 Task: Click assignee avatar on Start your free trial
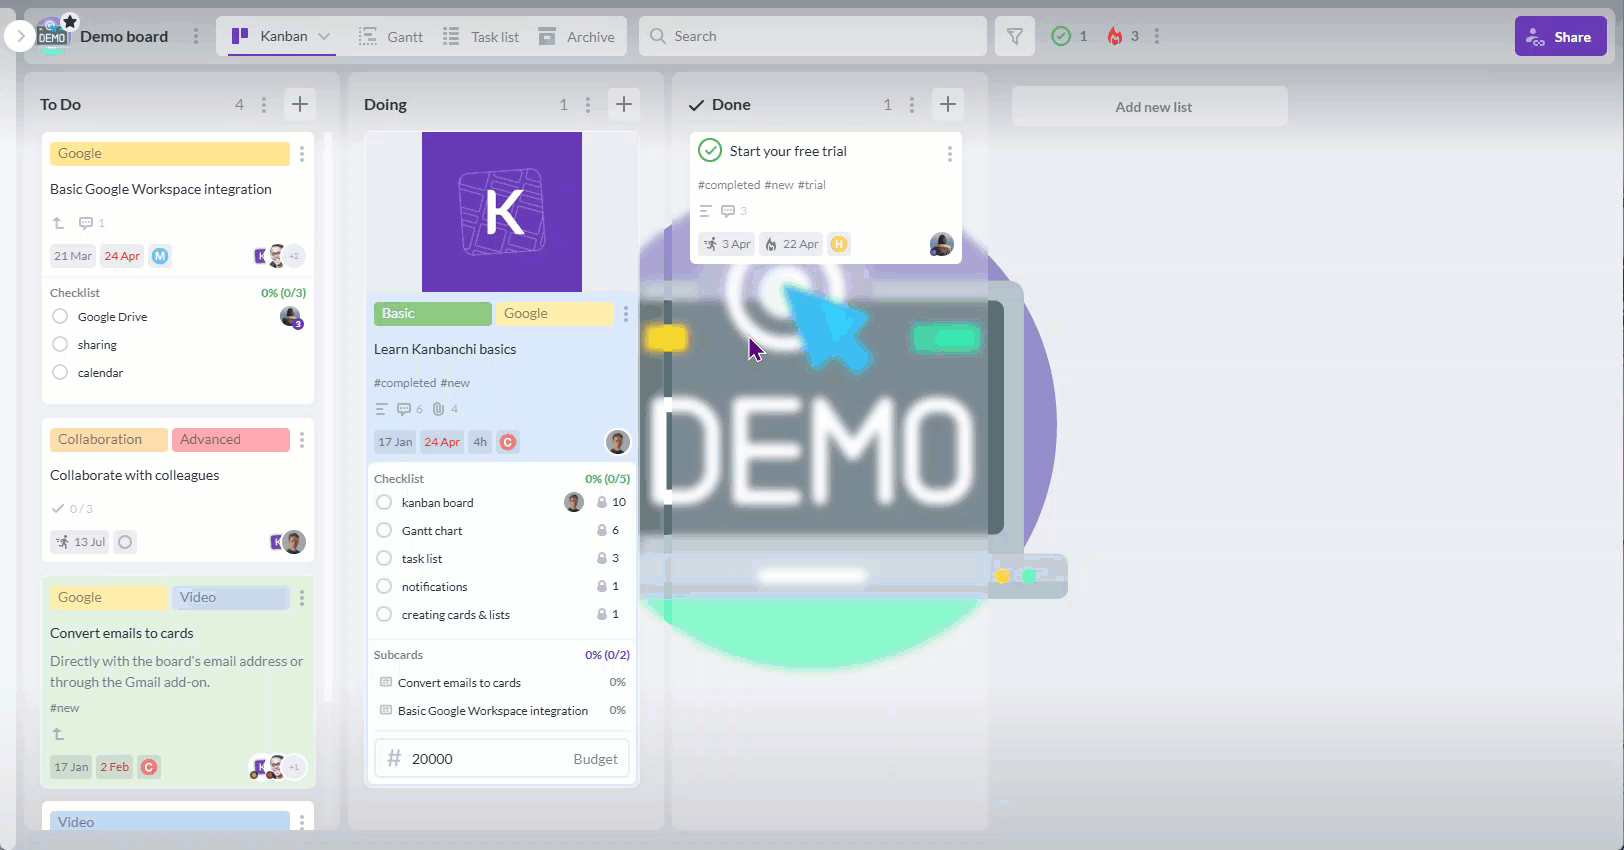(x=941, y=244)
